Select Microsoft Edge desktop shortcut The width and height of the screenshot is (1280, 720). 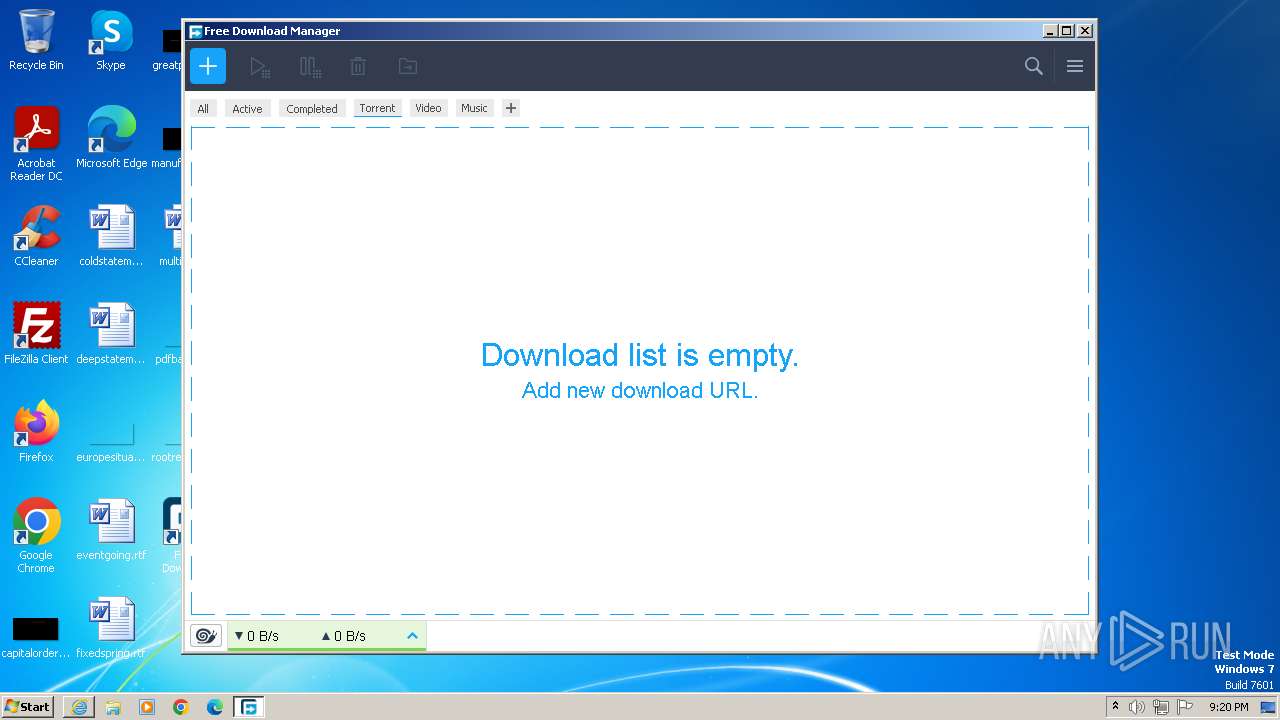point(111,138)
